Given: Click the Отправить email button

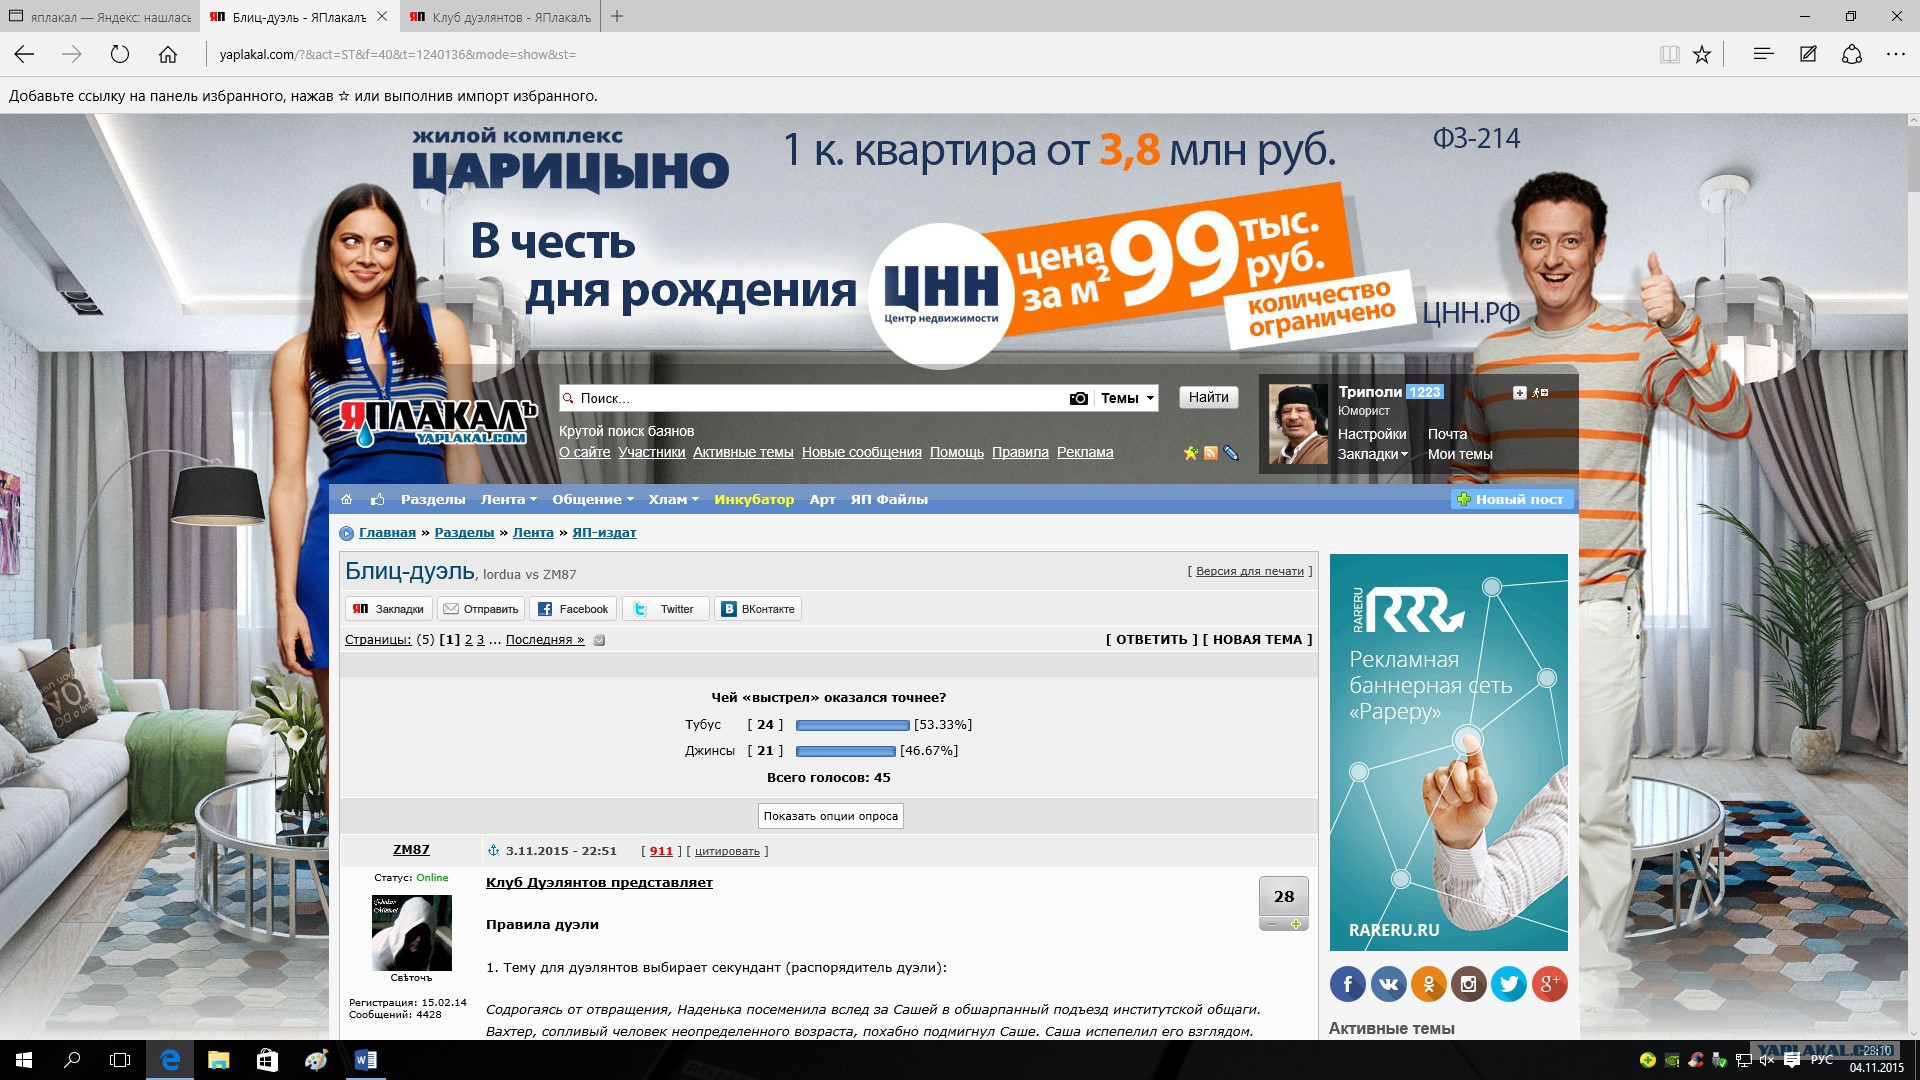Looking at the screenshot, I should pos(481,609).
